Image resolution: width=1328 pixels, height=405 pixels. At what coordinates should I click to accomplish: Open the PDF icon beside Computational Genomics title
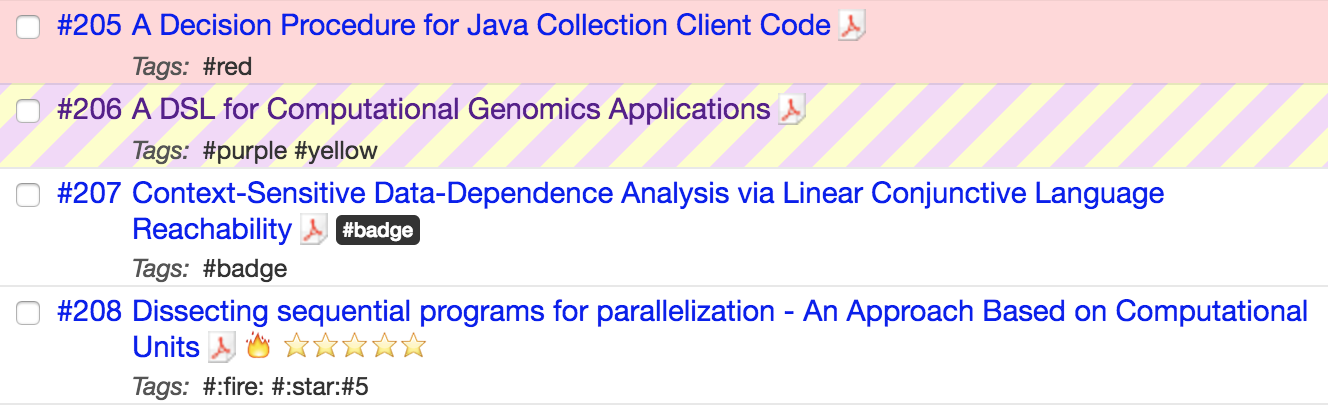pyautogui.click(x=792, y=109)
